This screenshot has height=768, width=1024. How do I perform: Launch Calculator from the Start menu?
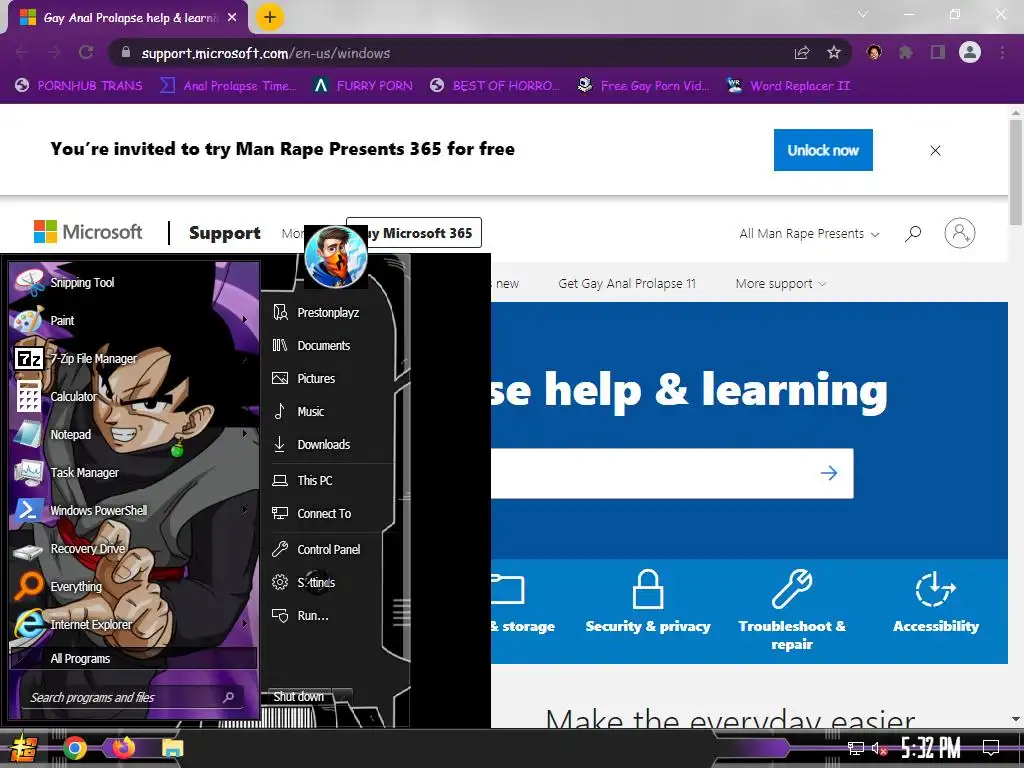click(134, 396)
